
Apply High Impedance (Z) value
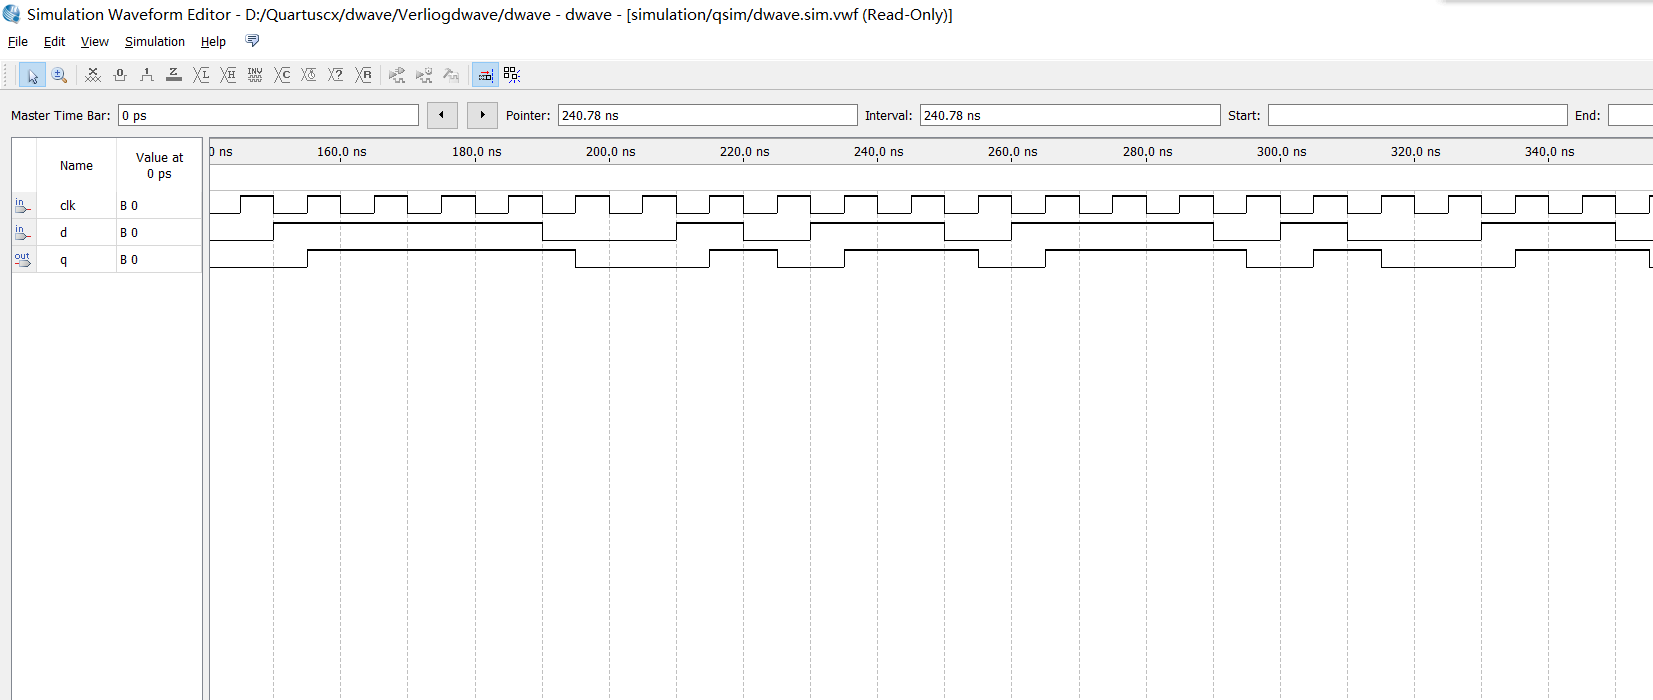(x=174, y=75)
